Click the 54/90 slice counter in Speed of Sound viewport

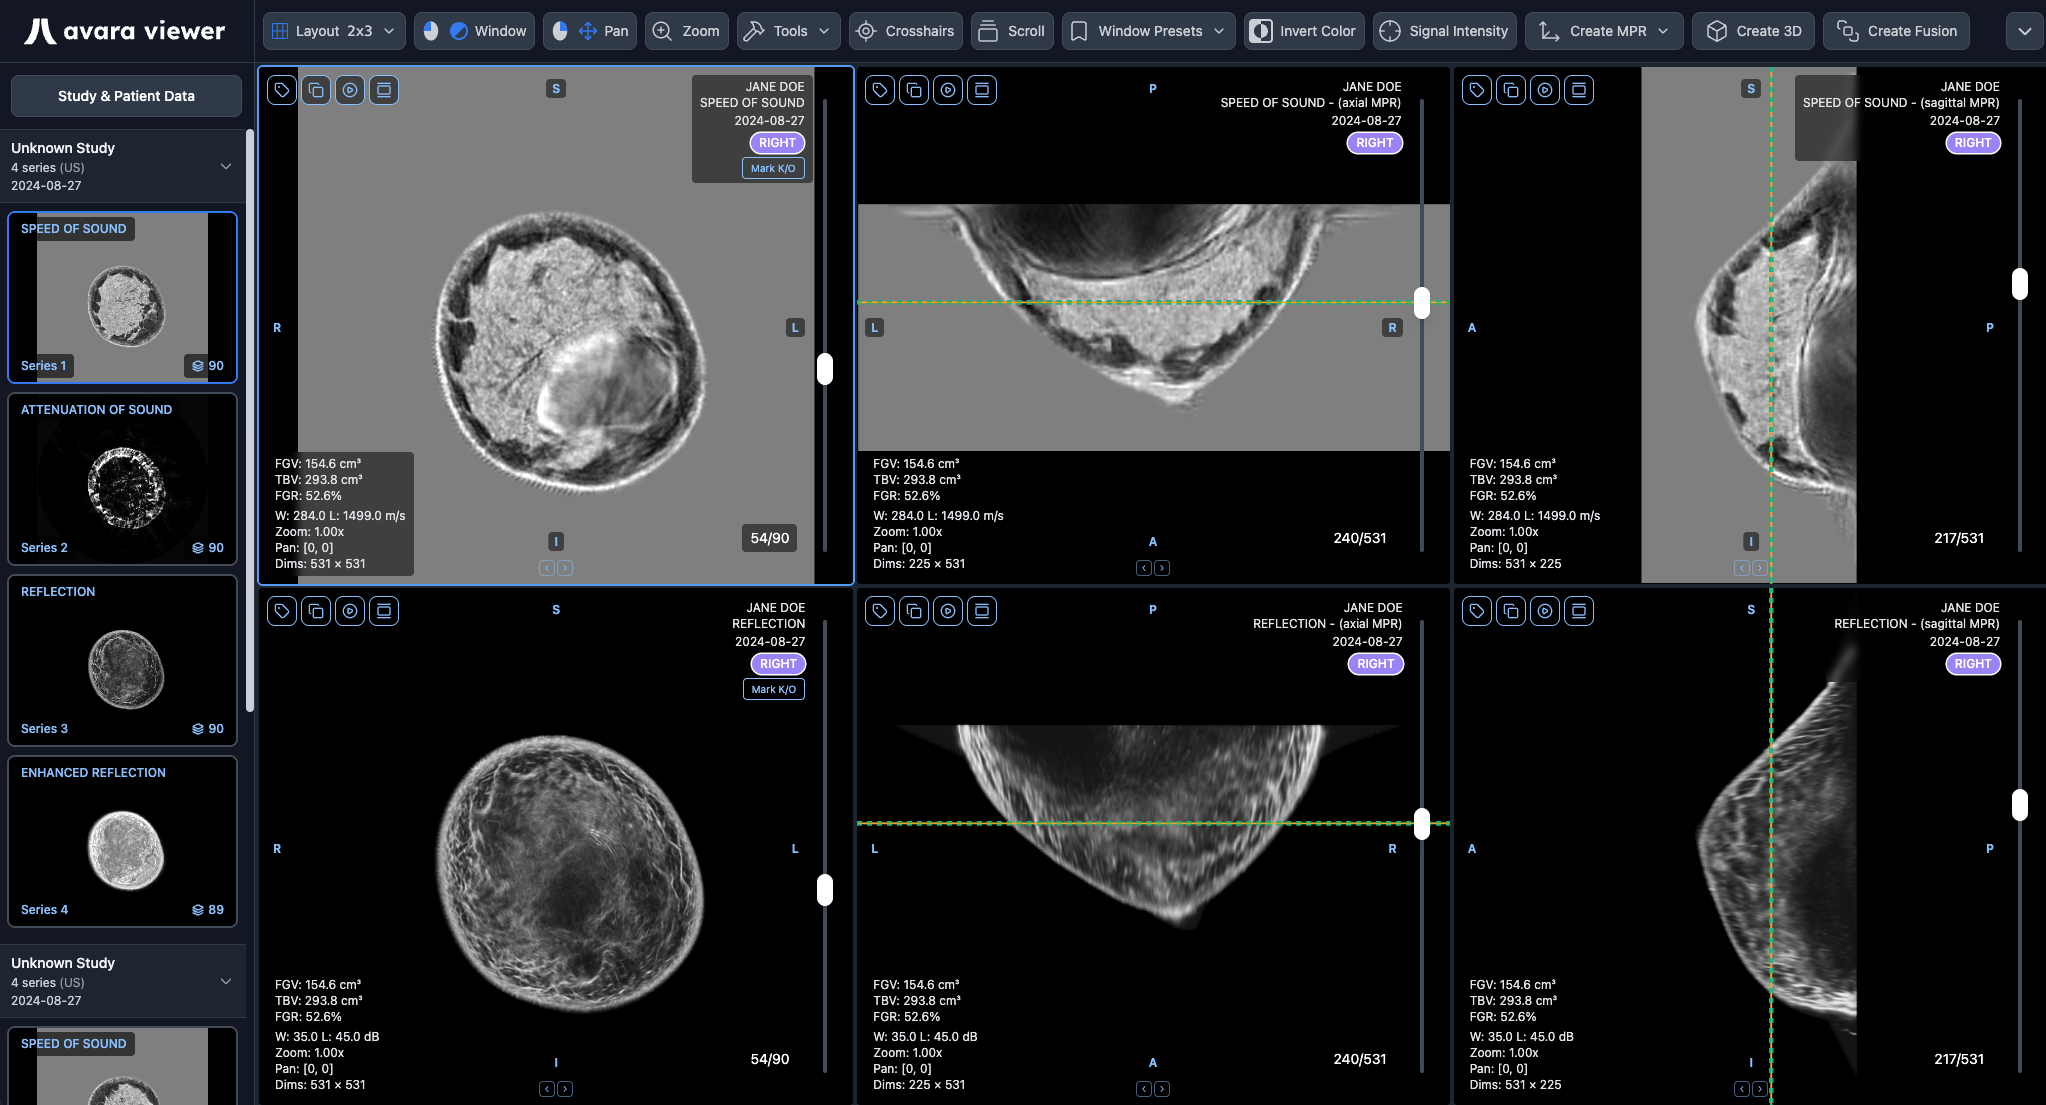[770, 538]
